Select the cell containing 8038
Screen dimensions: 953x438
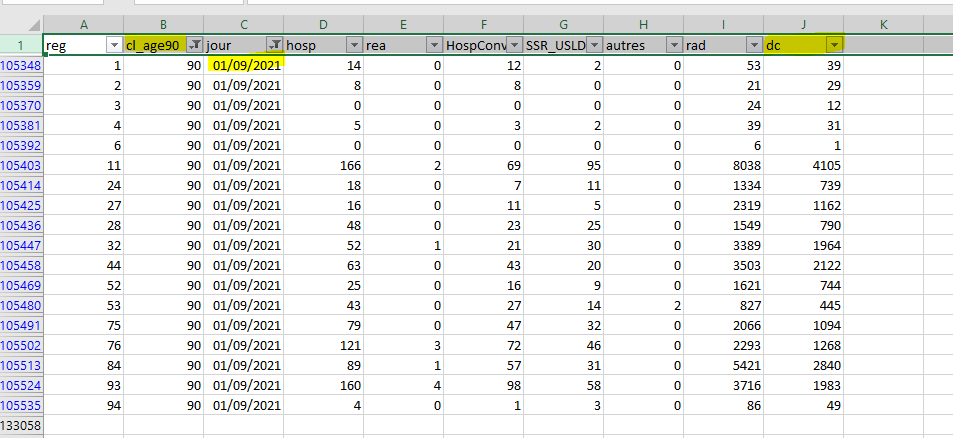coord(723,165)
